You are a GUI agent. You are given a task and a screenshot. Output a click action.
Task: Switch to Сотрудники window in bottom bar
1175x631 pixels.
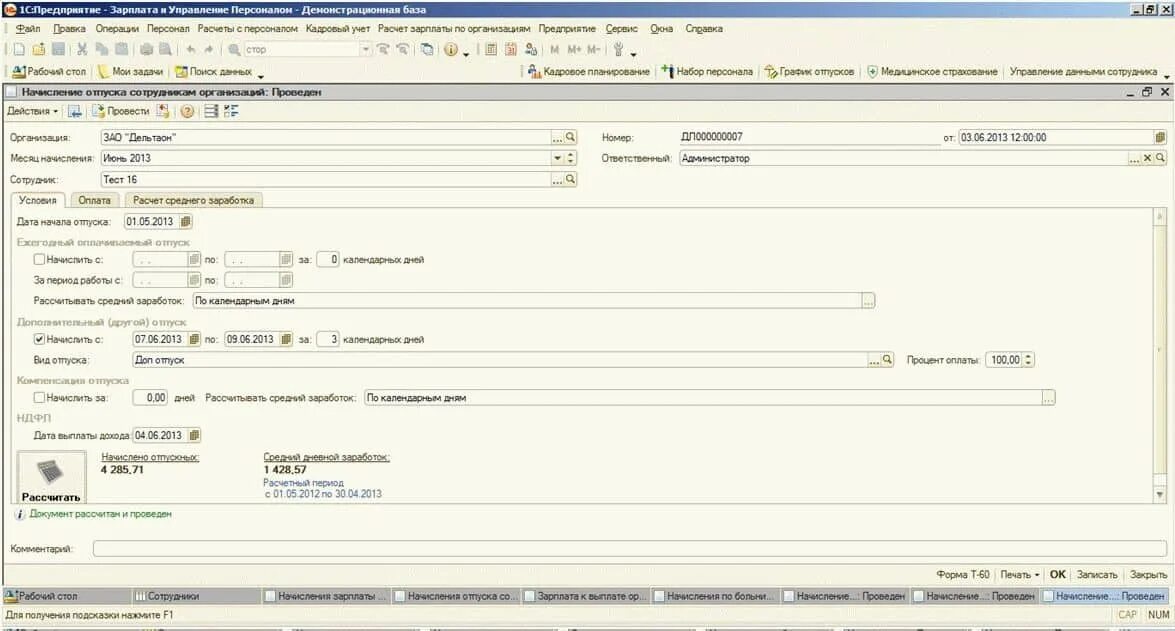pos(195,597)
